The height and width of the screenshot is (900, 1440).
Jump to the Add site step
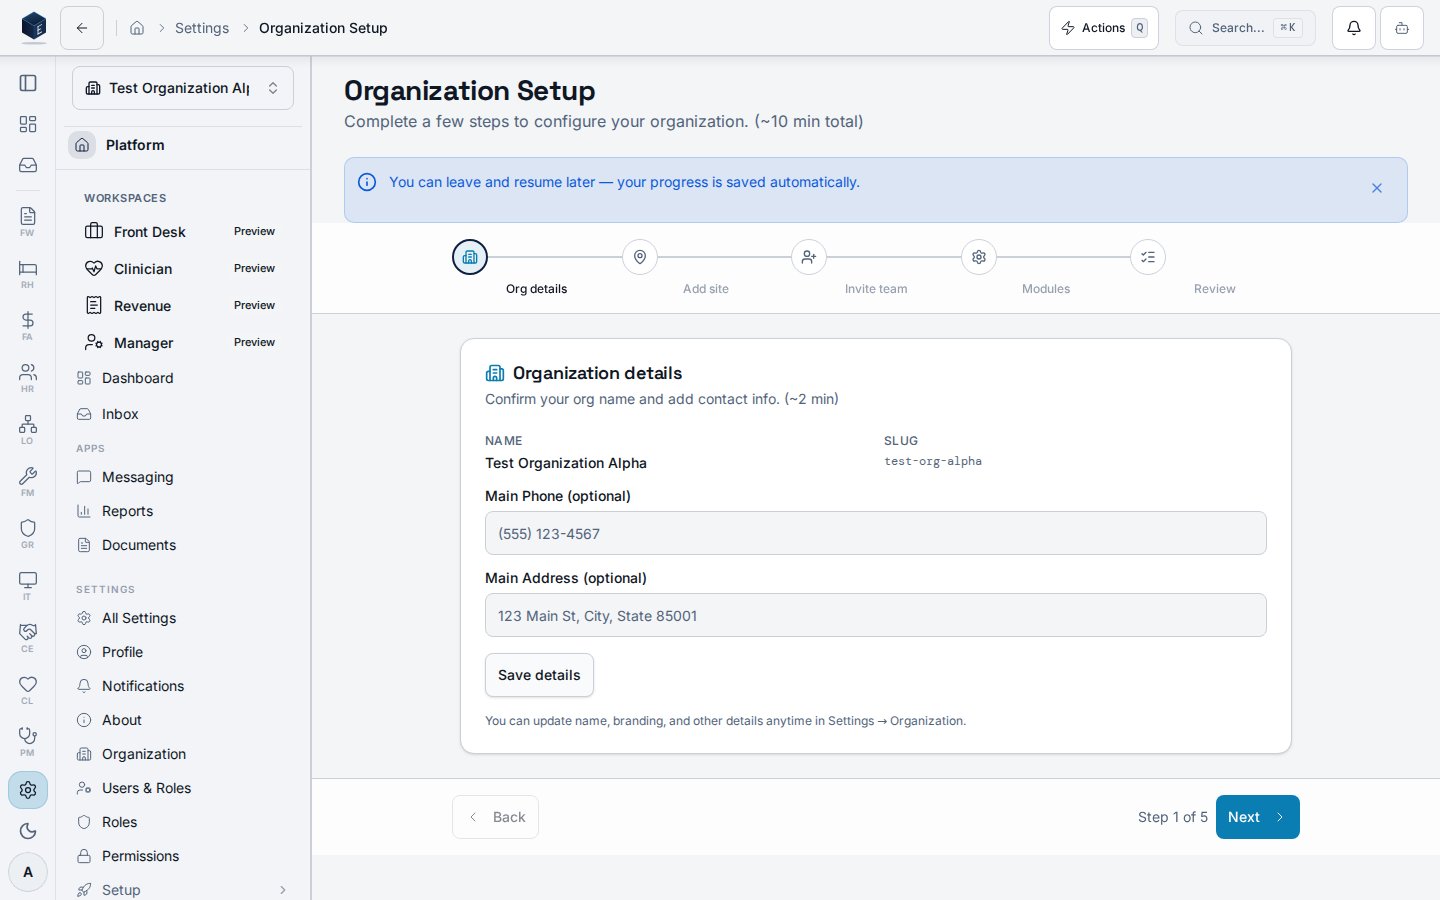pyautogui.click(x=640, y=257)
